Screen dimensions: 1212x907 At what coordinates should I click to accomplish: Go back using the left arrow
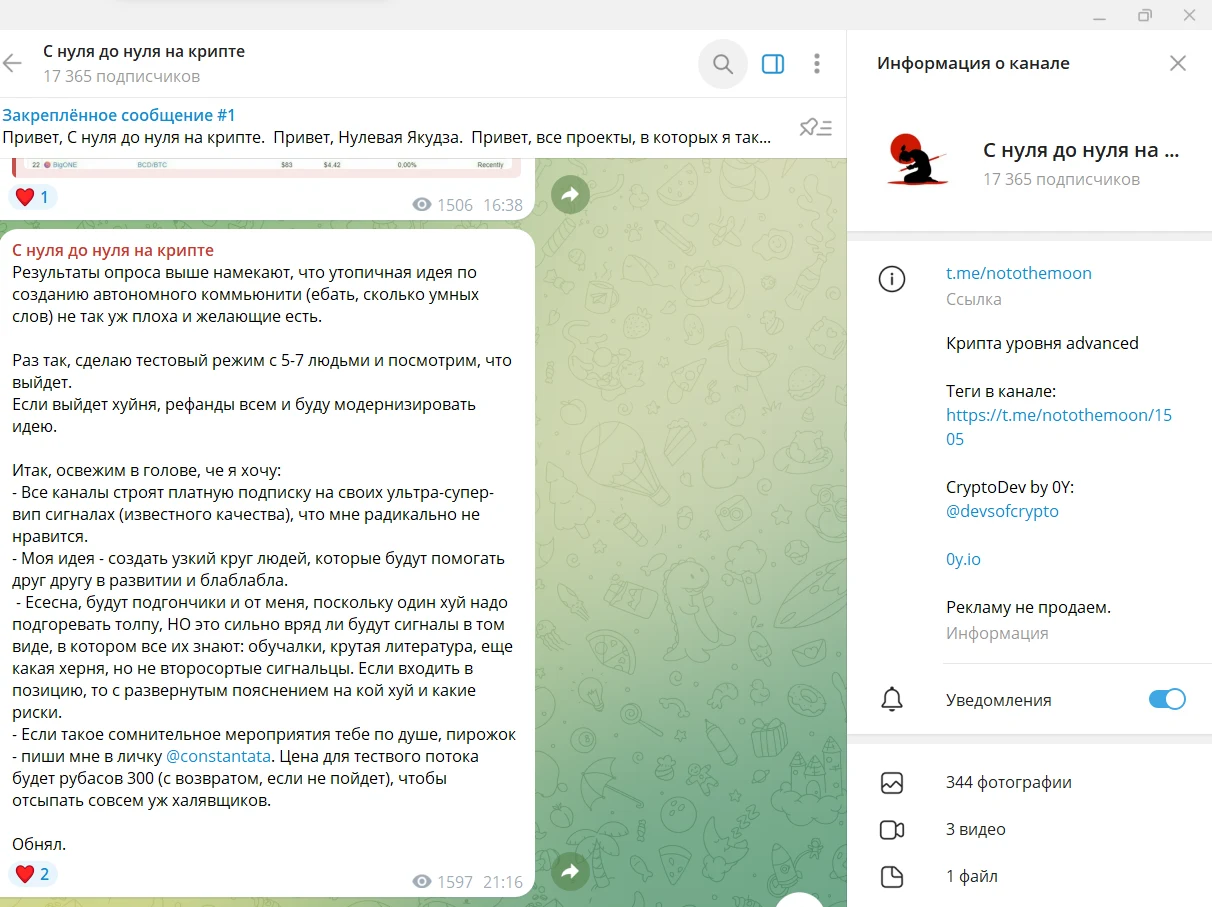(x=12, y=64)
